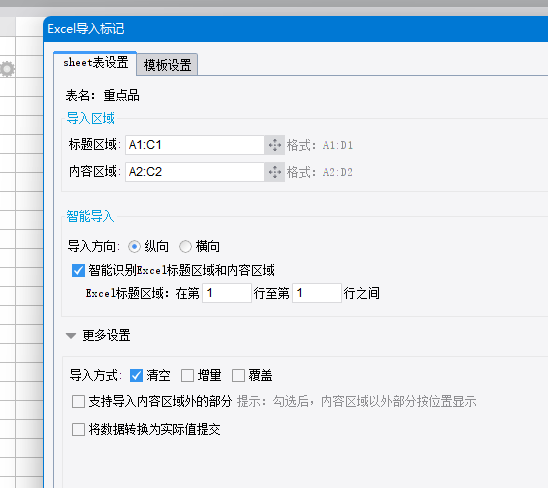
Task: Uncheck the 清空 import mode
Action: pos(136,376)
